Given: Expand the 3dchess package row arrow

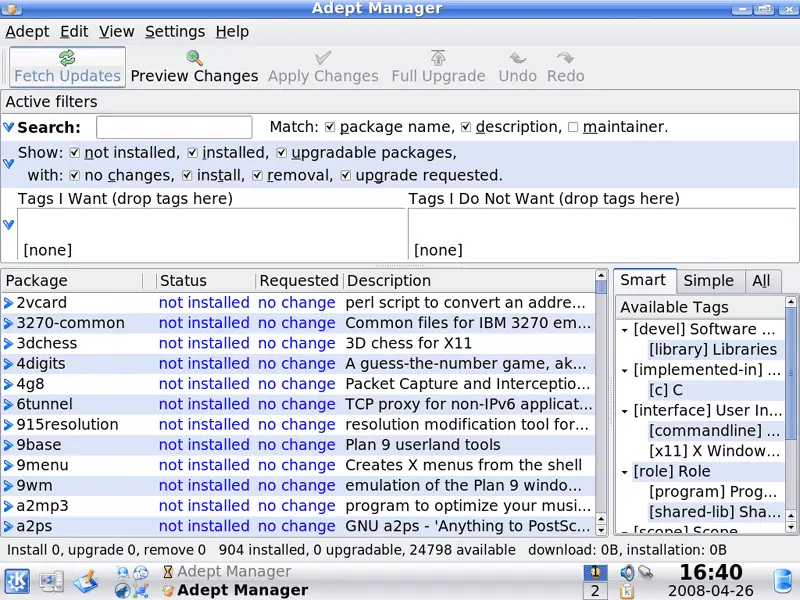Looking at the screenshot, I should [8, 344].
